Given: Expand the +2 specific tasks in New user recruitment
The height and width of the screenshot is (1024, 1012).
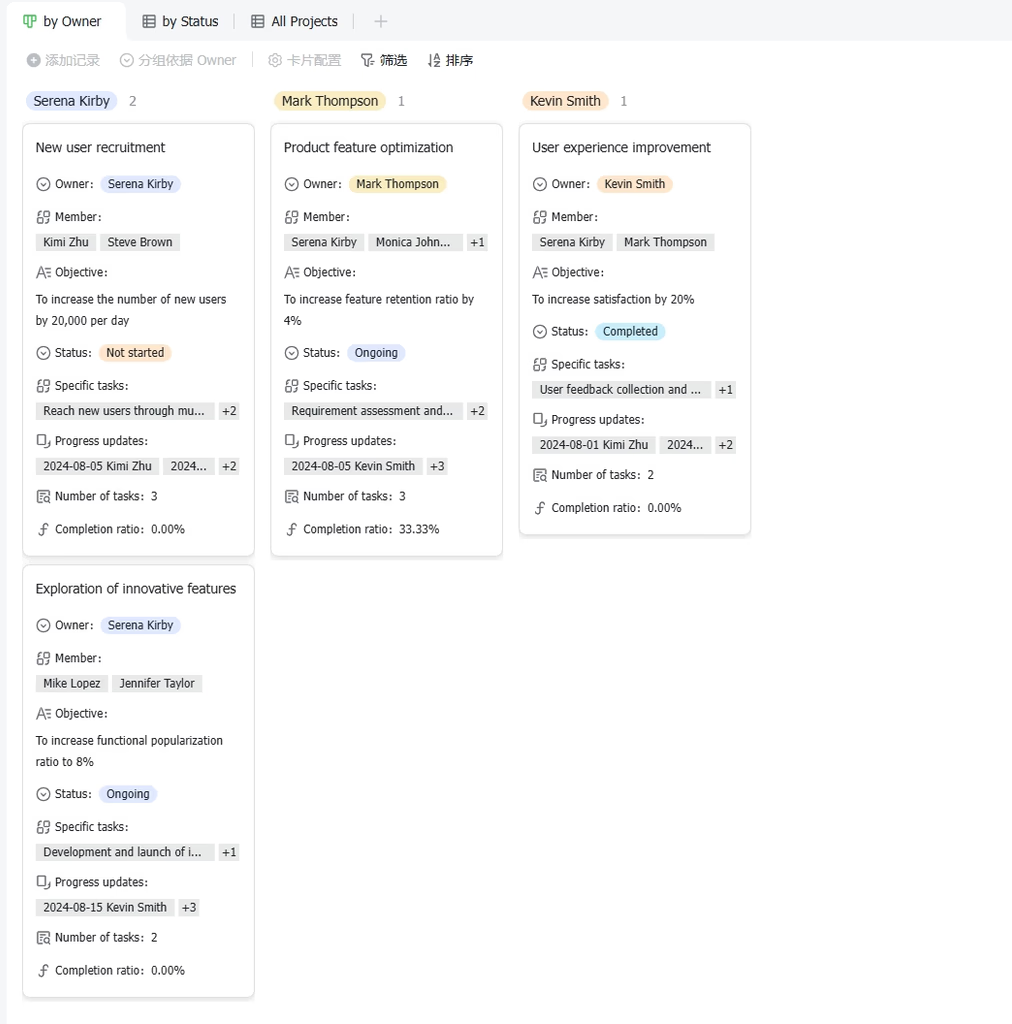Looking at the screenshot, I should click(229, 411).
